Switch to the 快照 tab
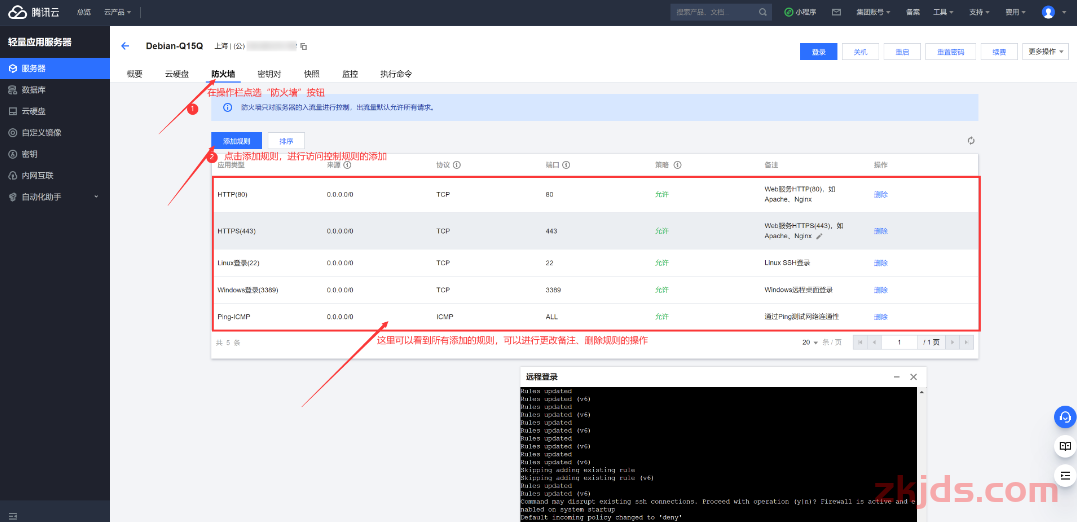The image size is (1077, 522). pos(312,73)
